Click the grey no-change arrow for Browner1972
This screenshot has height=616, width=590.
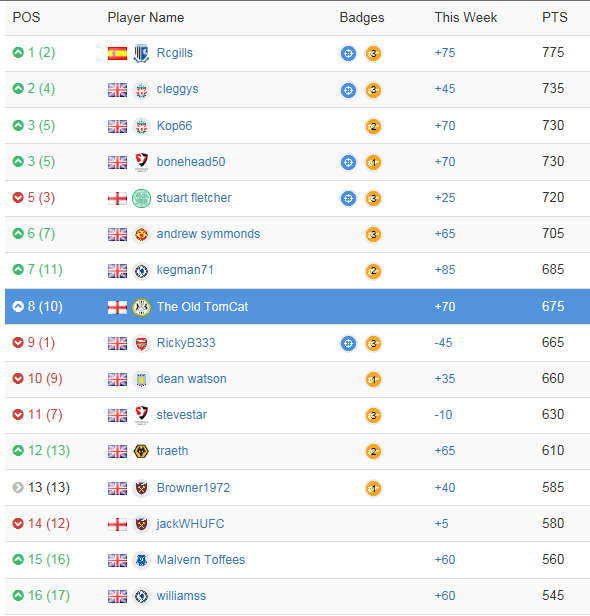click(x=18, y=488)
